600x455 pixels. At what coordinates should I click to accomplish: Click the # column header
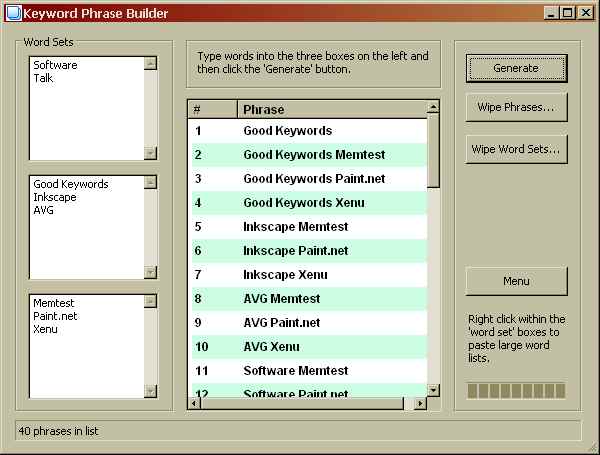click(x=213, y=110)
